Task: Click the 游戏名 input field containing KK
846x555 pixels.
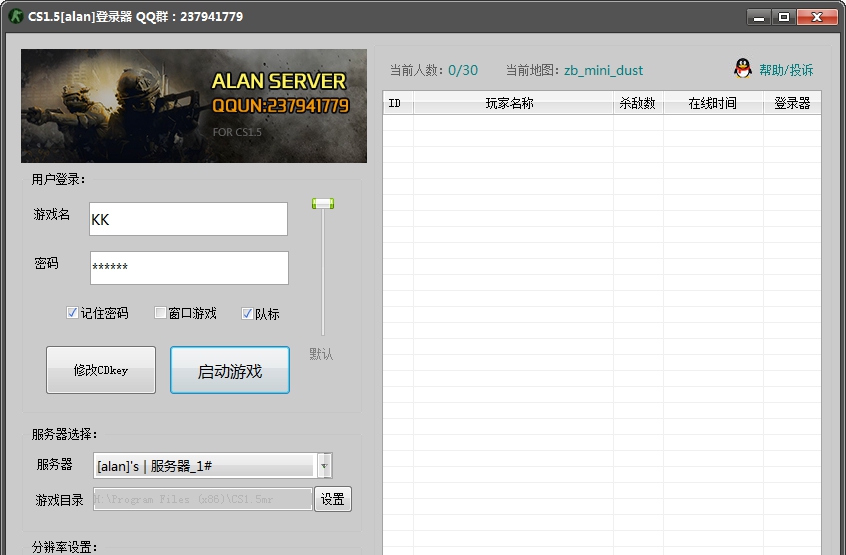Action: (188, 219)
